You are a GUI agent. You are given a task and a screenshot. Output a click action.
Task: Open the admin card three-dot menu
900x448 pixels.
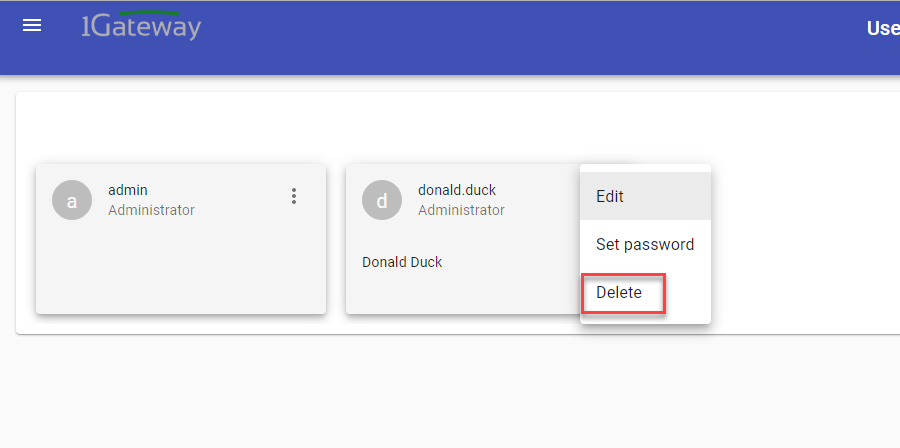294,196
